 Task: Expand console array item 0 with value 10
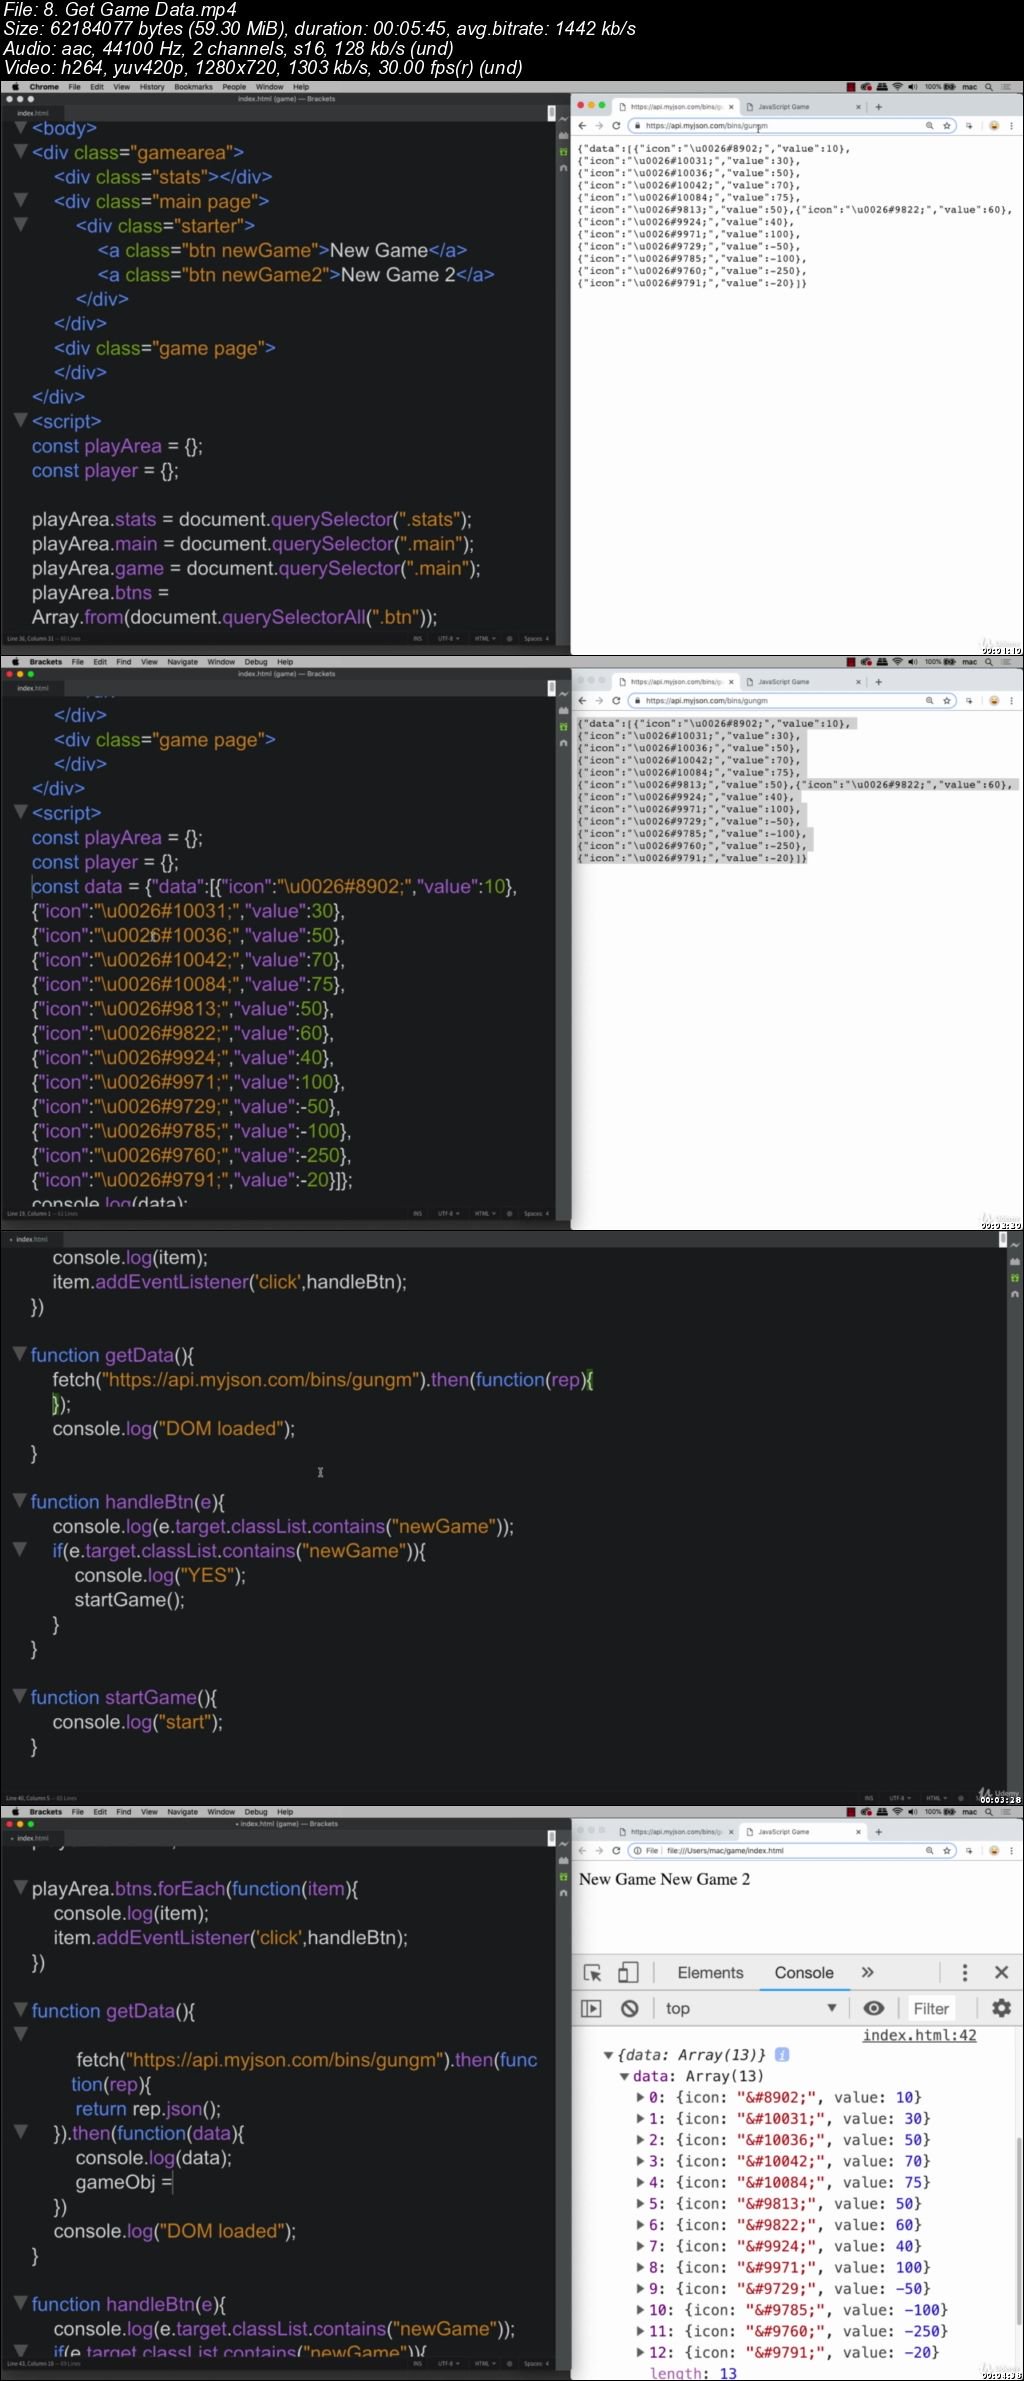[640, 2097]
